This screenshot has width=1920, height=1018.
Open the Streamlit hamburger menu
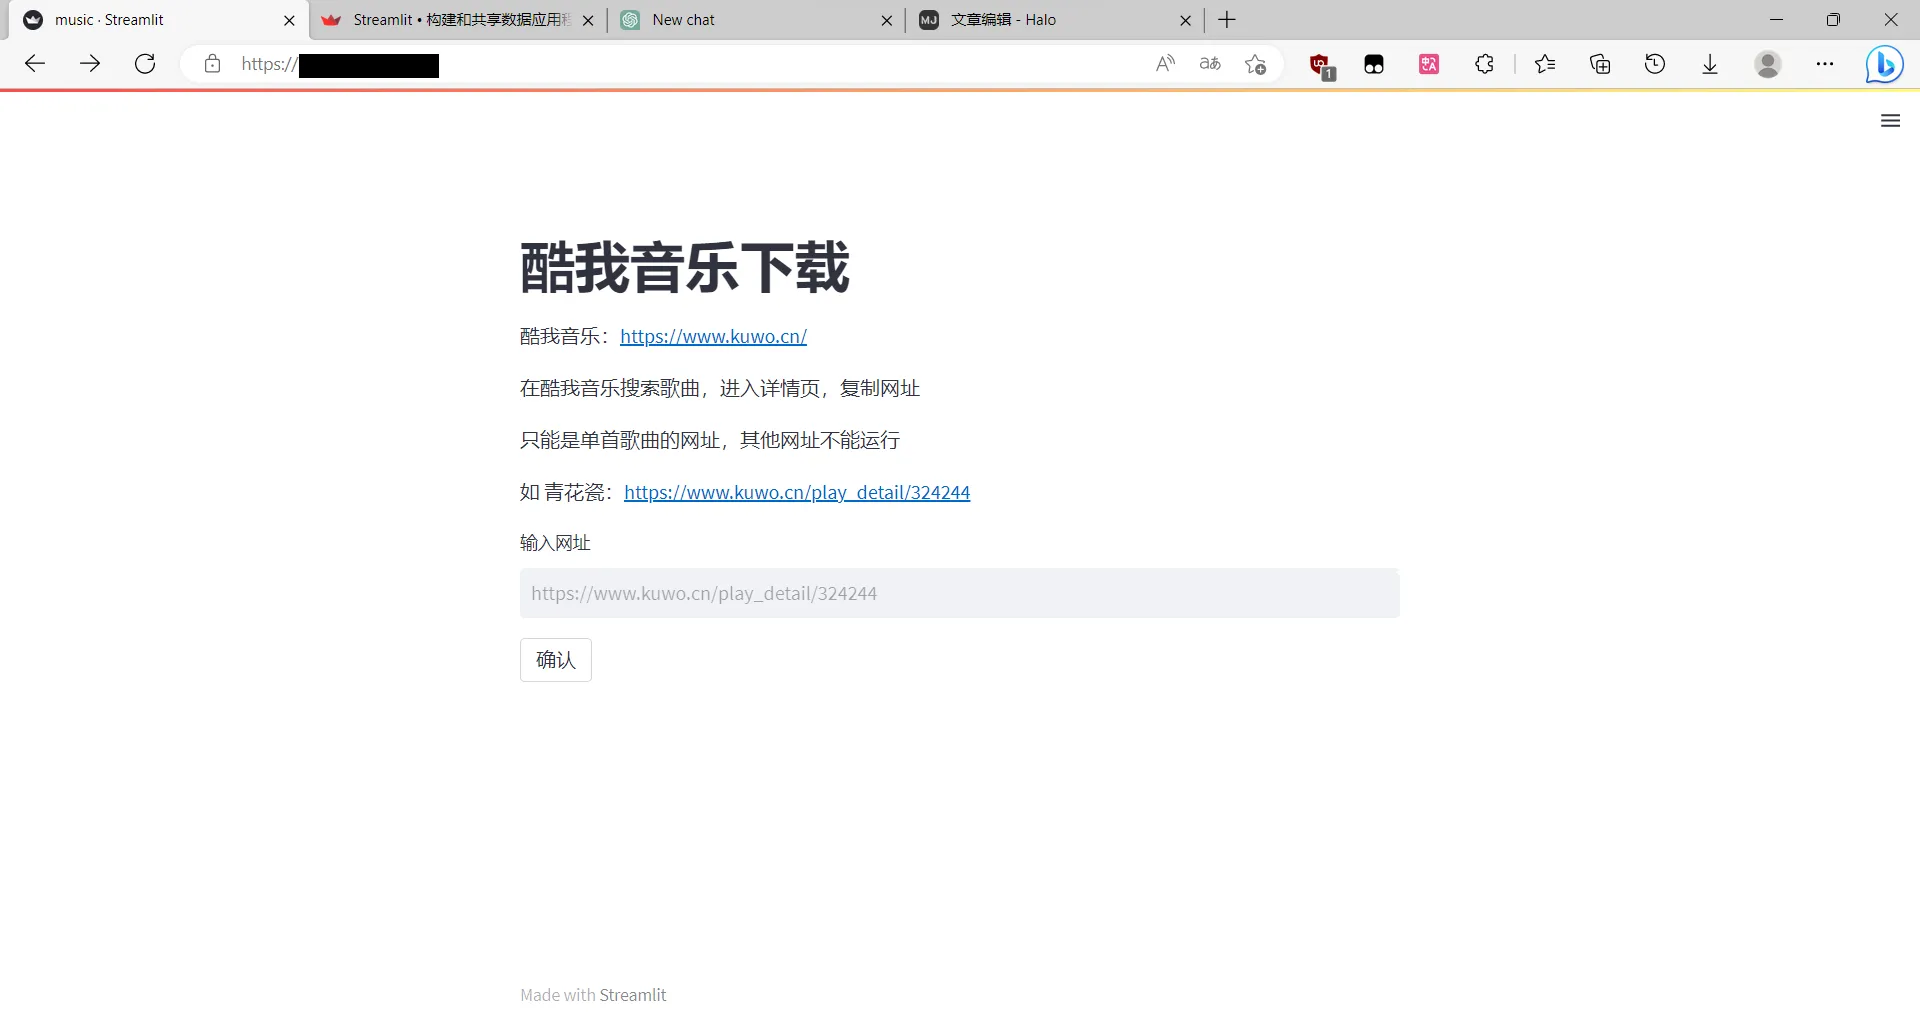[x=1890, y=121]
